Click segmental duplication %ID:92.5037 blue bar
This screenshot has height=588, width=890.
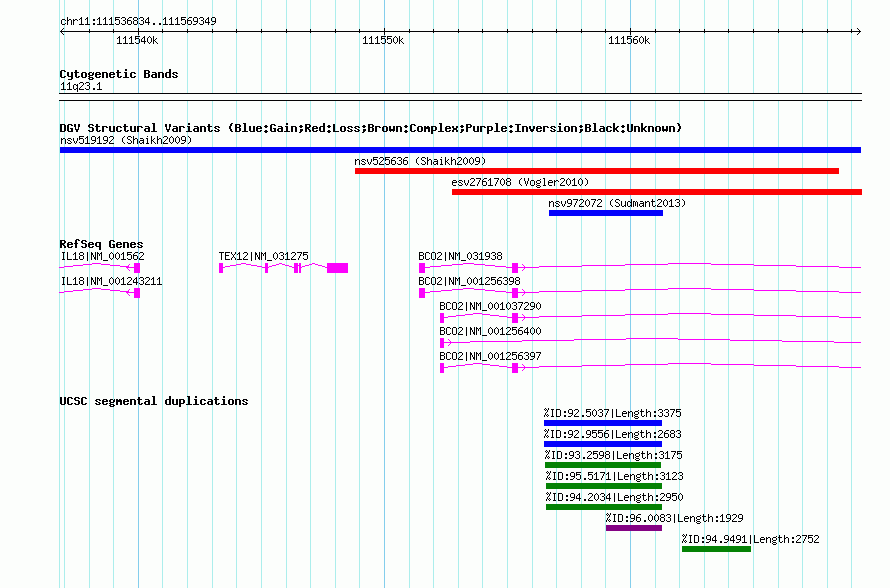tap(603, 423)
